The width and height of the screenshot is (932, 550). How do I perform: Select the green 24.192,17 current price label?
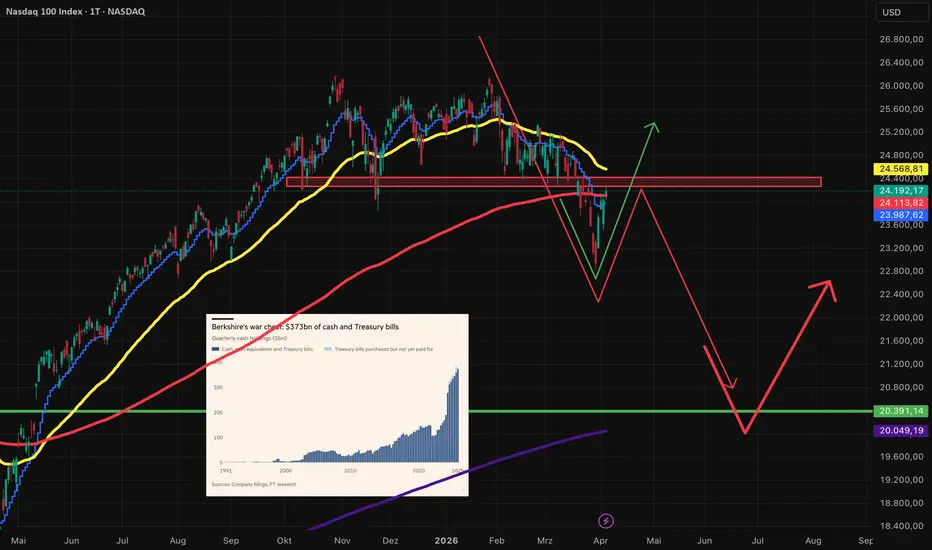[x=900, y=191]
